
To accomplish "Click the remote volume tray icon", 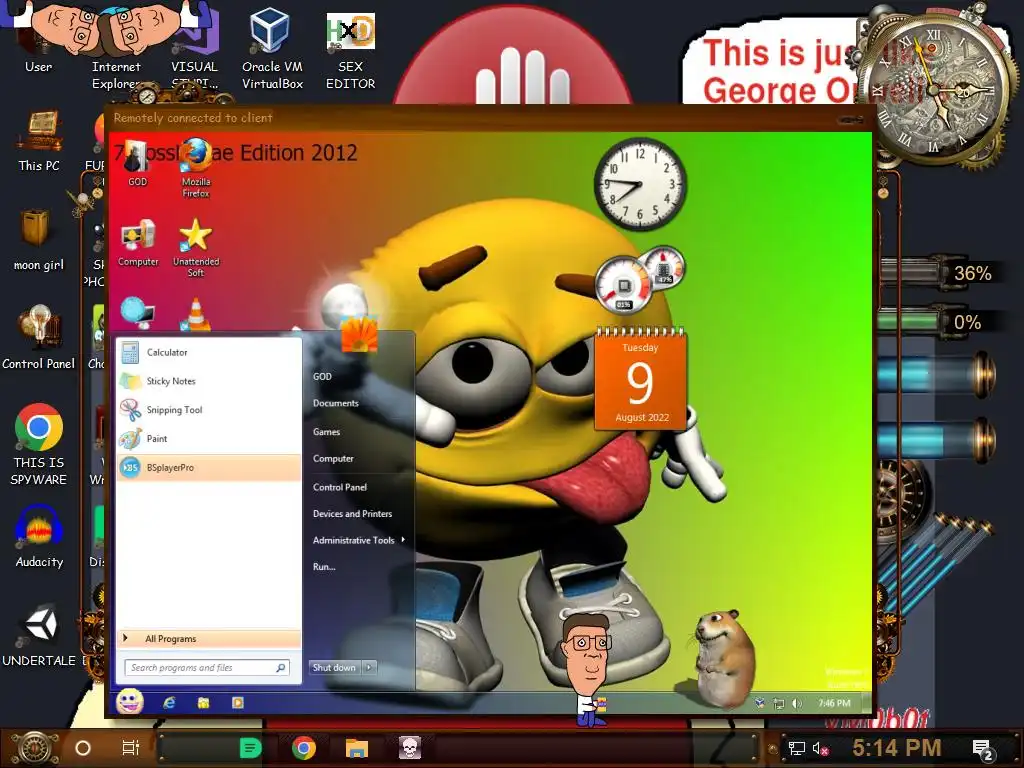I will click(797, 703).
